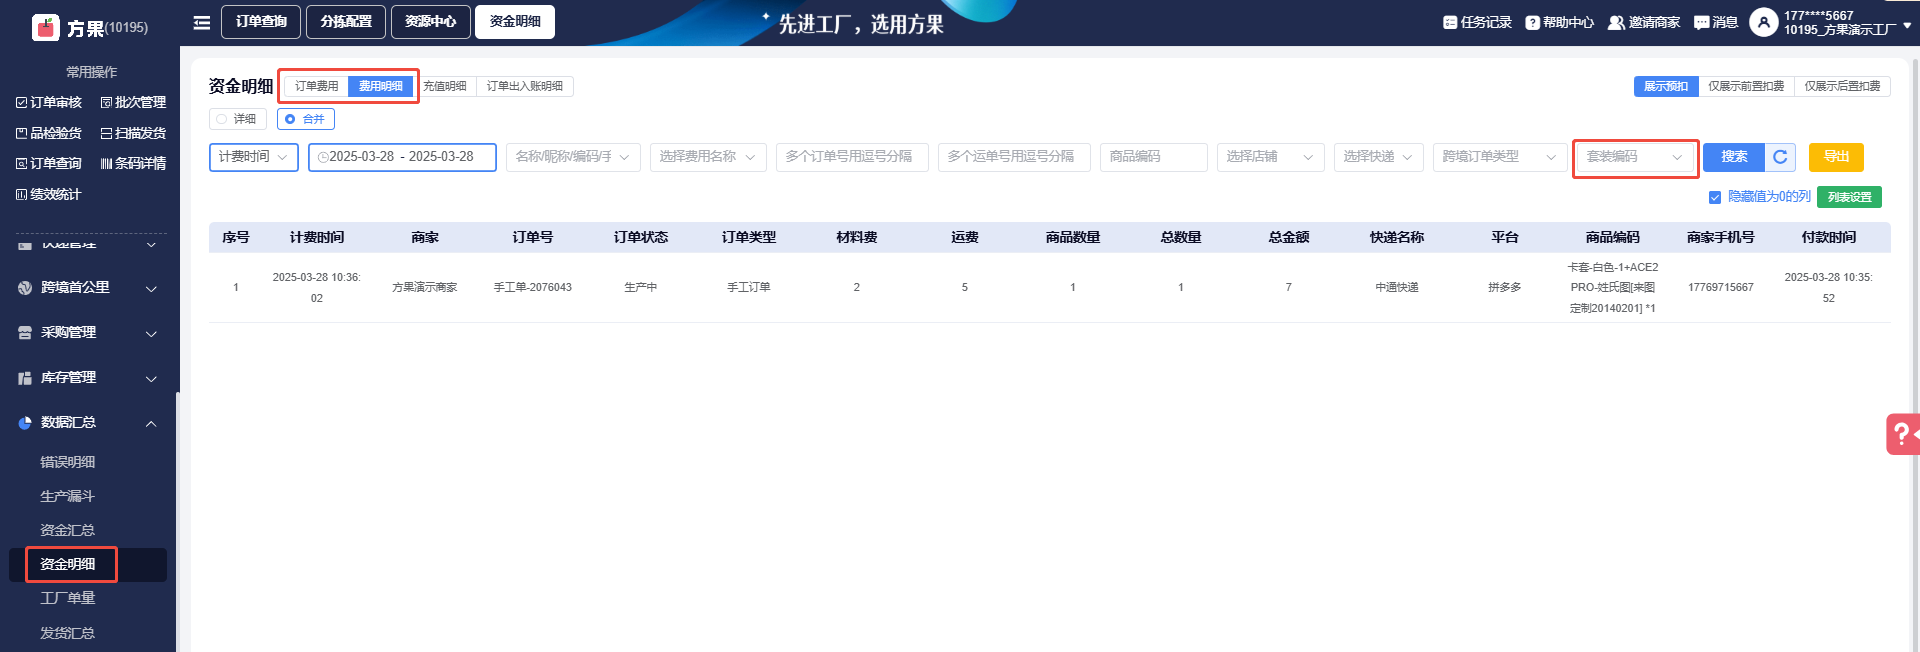Image resolution: width=1920 pixels, height=652 pixels.
Task: Open the 绩效统计 shortcut
Action: point(49,194)
